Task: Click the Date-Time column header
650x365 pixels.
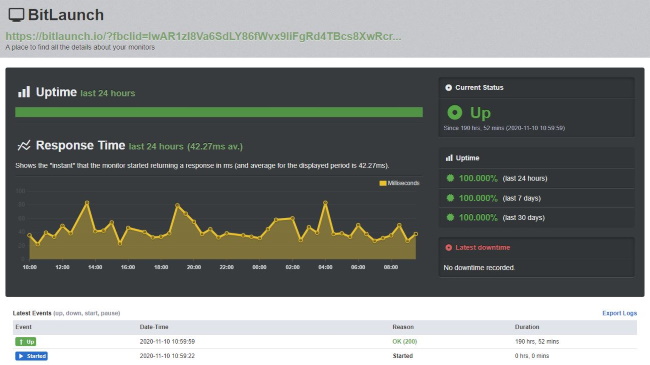Action: [154, 327]
